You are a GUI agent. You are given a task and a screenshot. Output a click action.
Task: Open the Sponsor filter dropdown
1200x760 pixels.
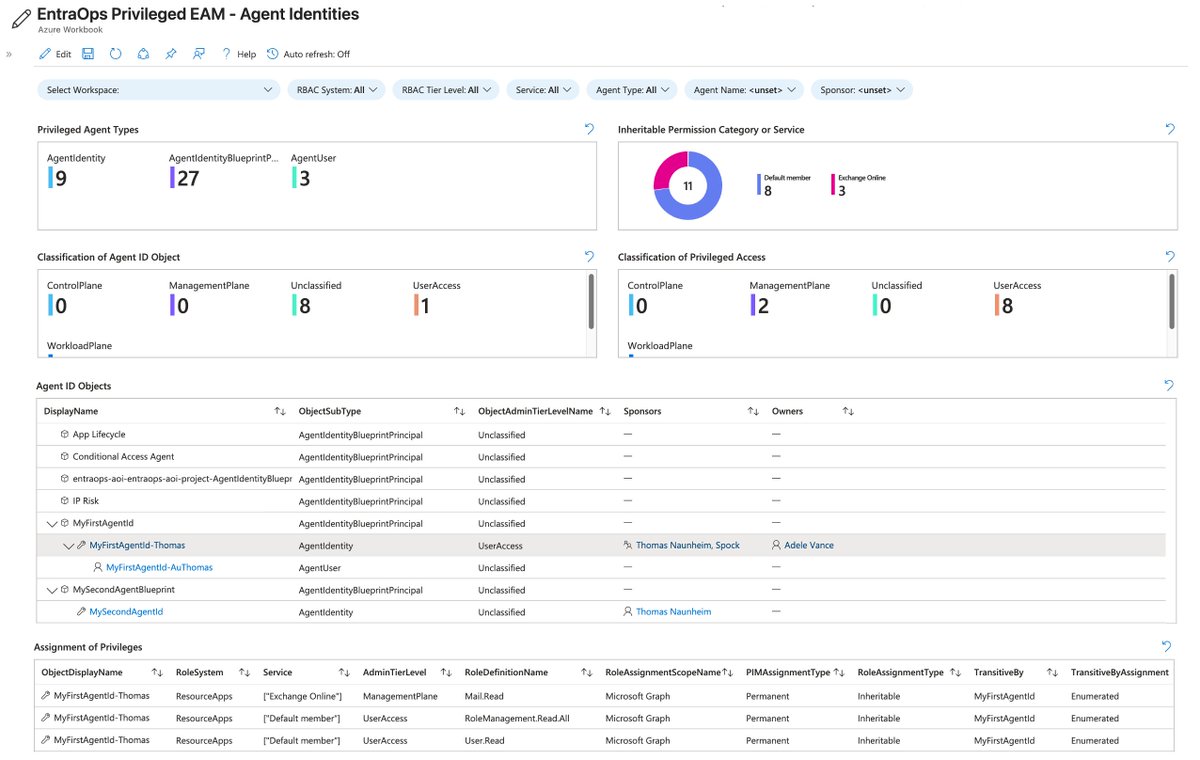click(861, 90)
